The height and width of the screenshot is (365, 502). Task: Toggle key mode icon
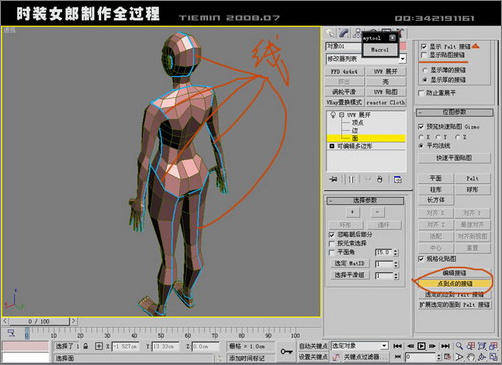tap(398, 357)
